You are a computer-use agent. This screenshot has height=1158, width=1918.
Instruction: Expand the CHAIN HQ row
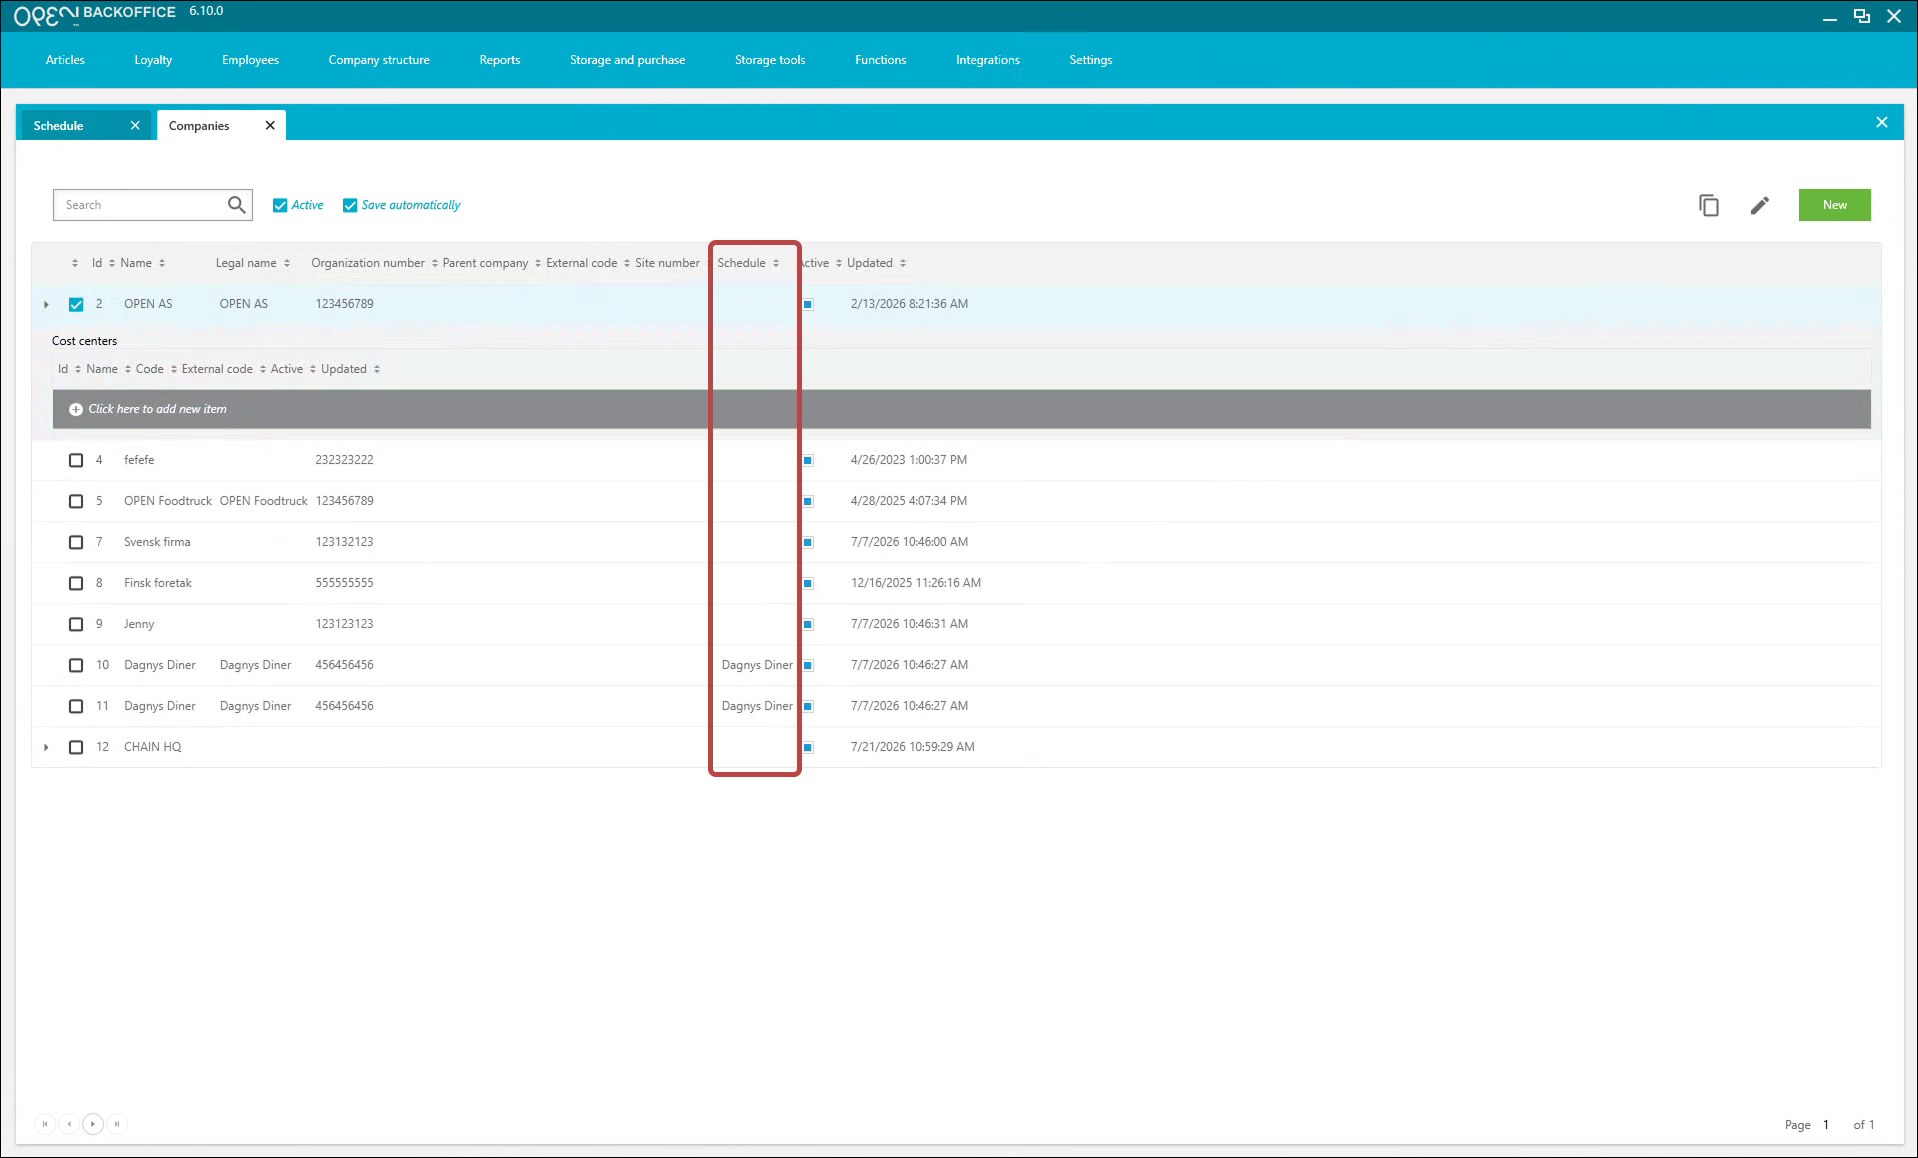tap(46, 747)
